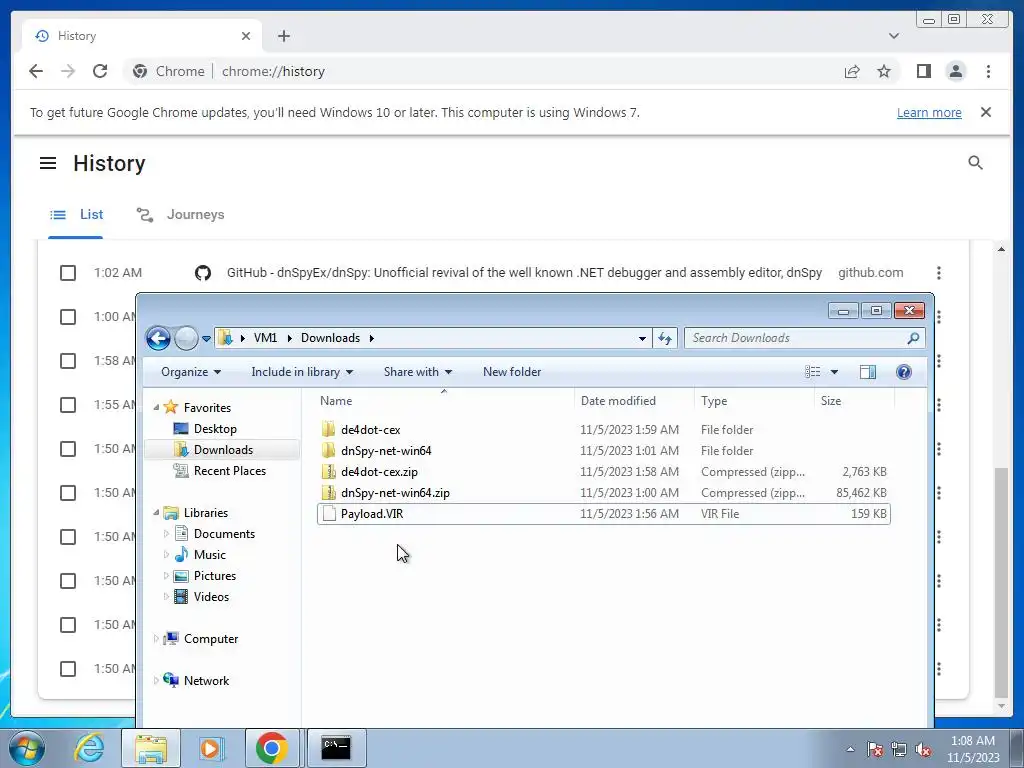This screenshot has width=1024, height=768.
Task: Check the 1:55 AM history entry
Action: [68, 405]
